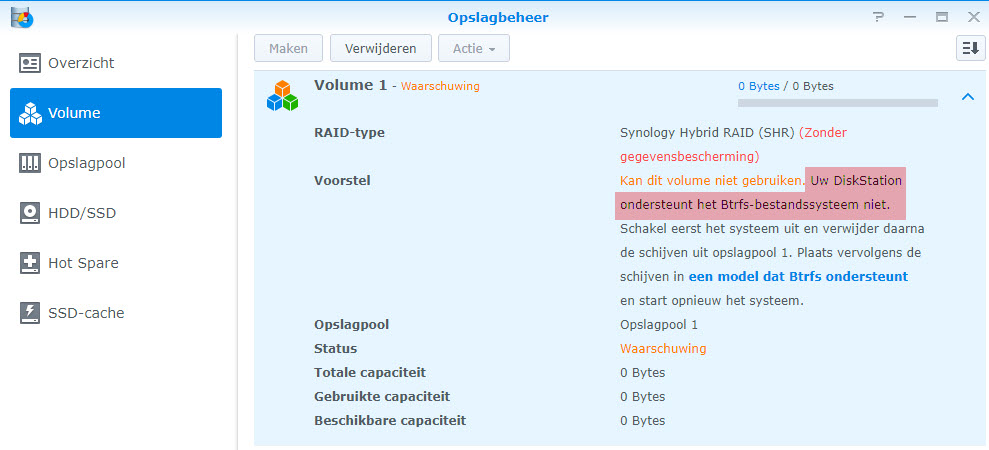This screenshot has width=989, height=450.
Task: Follow link 'een model dat Btrfs ondersteunt'
Action: tap(798, 276)
